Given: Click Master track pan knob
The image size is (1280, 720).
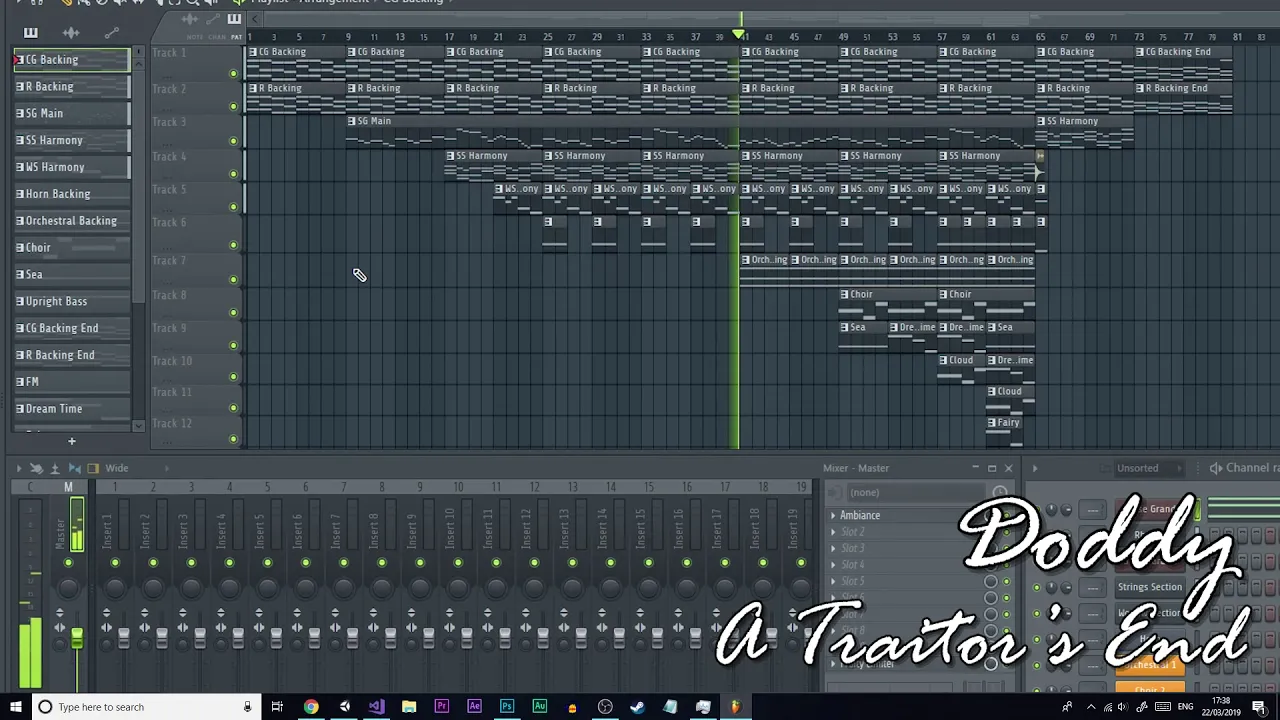Looking at the screenshot, I should pos(68,587).
